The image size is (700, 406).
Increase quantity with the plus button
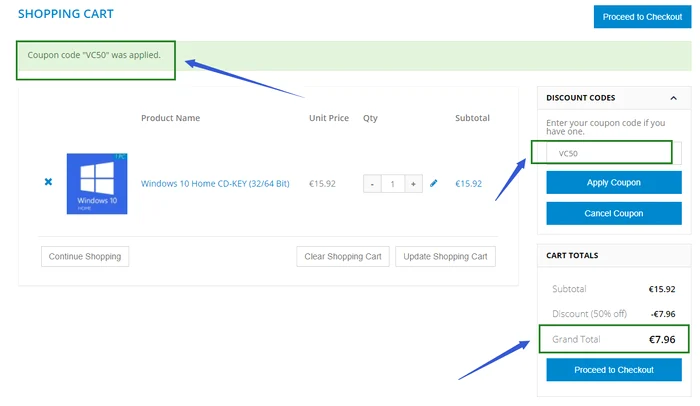click(414, 184)
